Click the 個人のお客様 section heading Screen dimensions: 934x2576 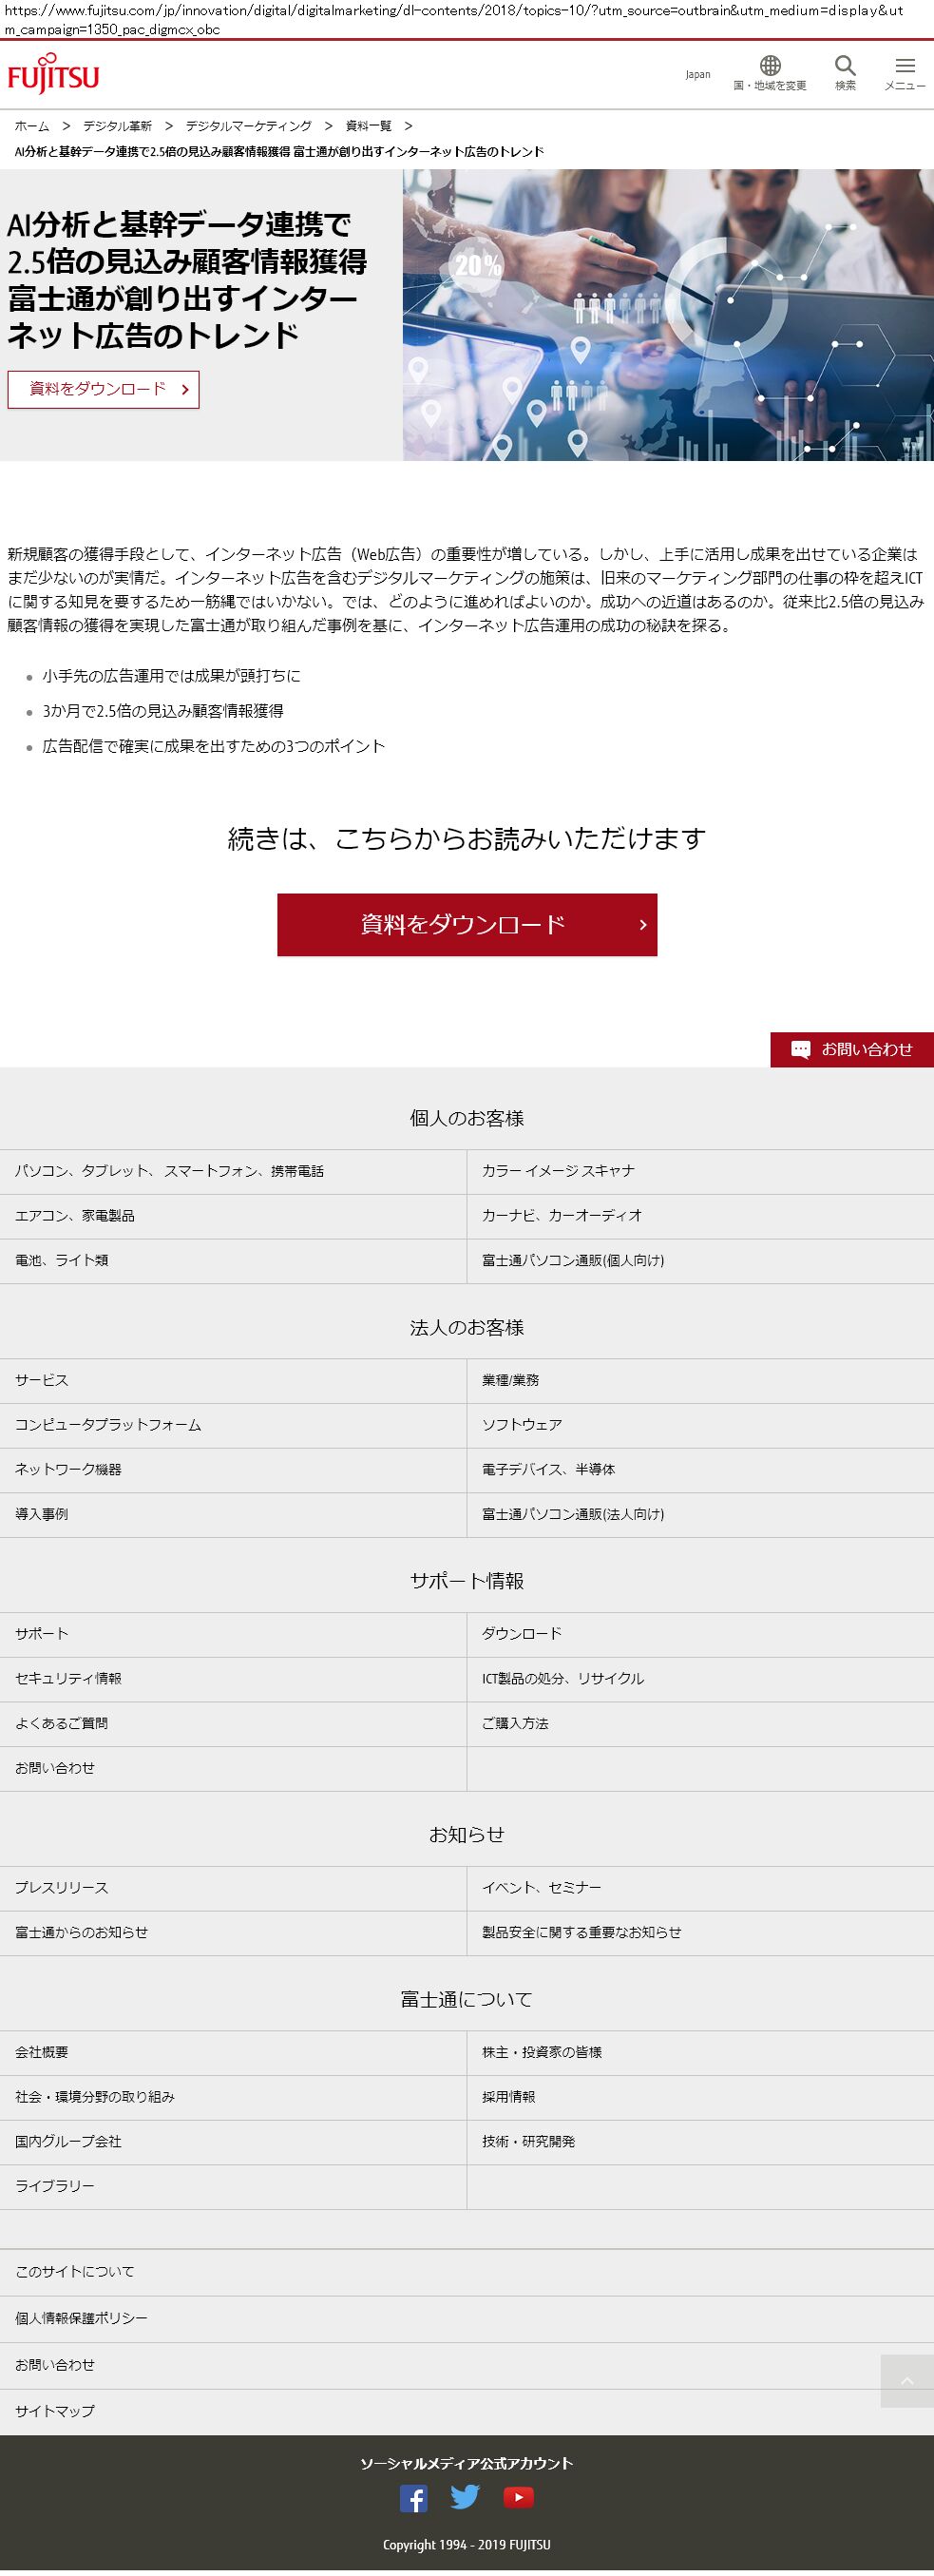tap(467, 1119)
